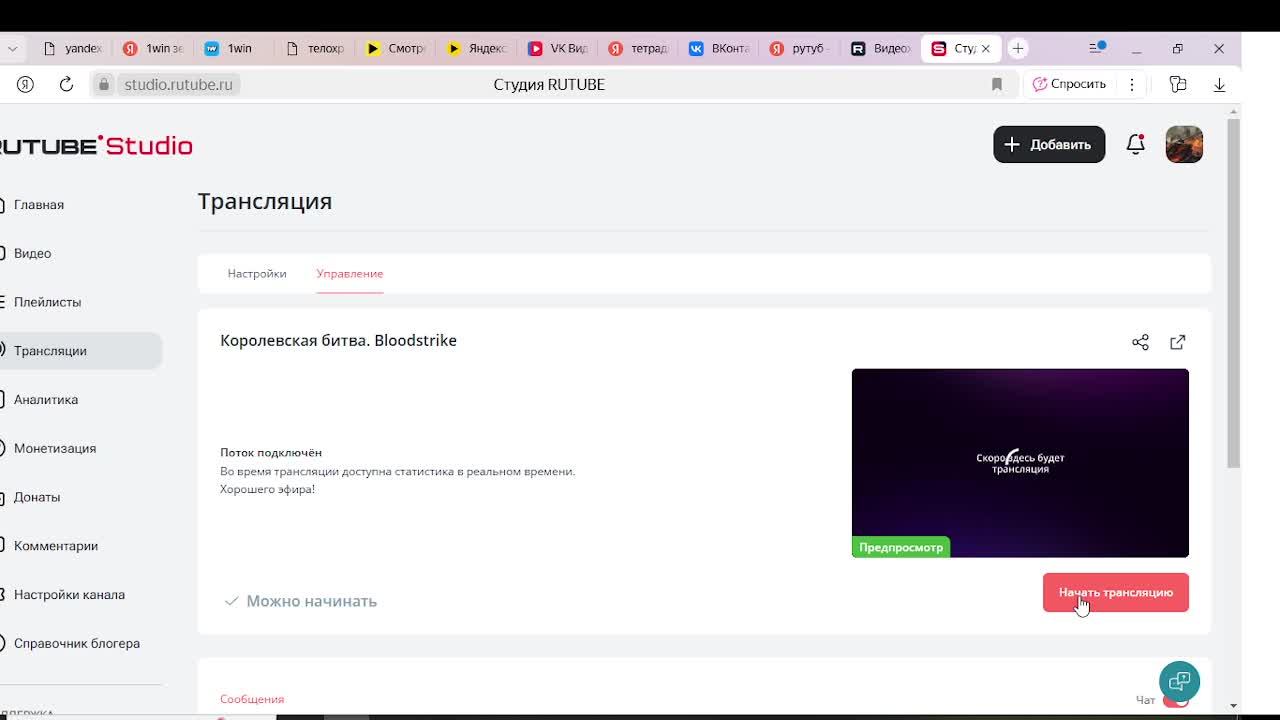
Task: Select Трансляции in sidebar
Action: pyautogui.click(x=80, y=351)
